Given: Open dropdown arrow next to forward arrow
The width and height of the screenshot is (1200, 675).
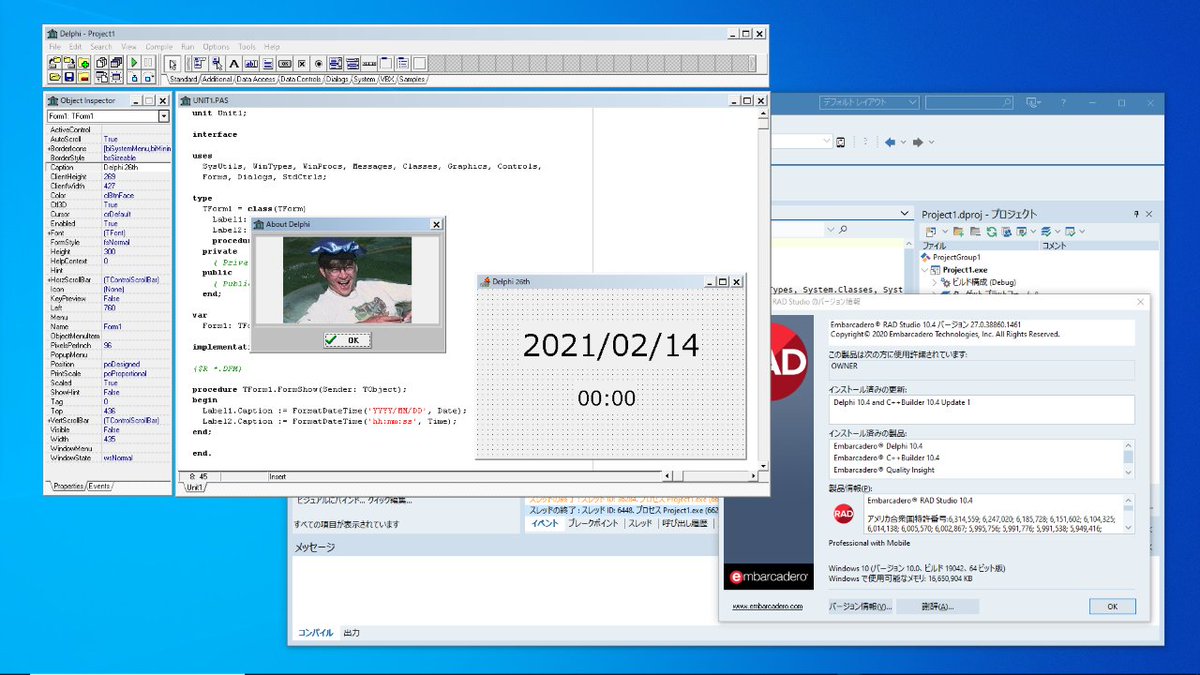Looking at the screenshot, I should pyautogui.click(x=931, y=142).
